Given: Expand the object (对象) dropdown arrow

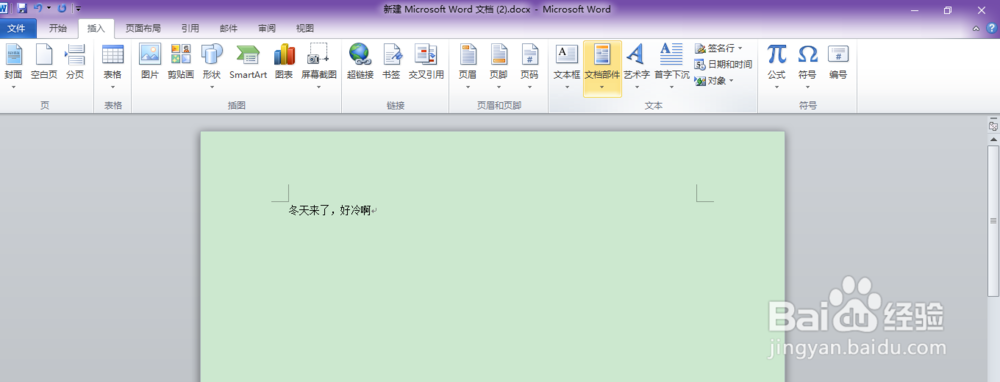Looking at the screenshot, I should pyautogui.click(x=731, y=81).
